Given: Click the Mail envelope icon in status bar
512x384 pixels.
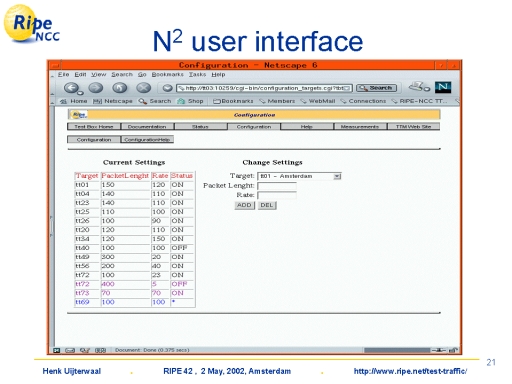Looking at the screenshot, I should 70,350.
